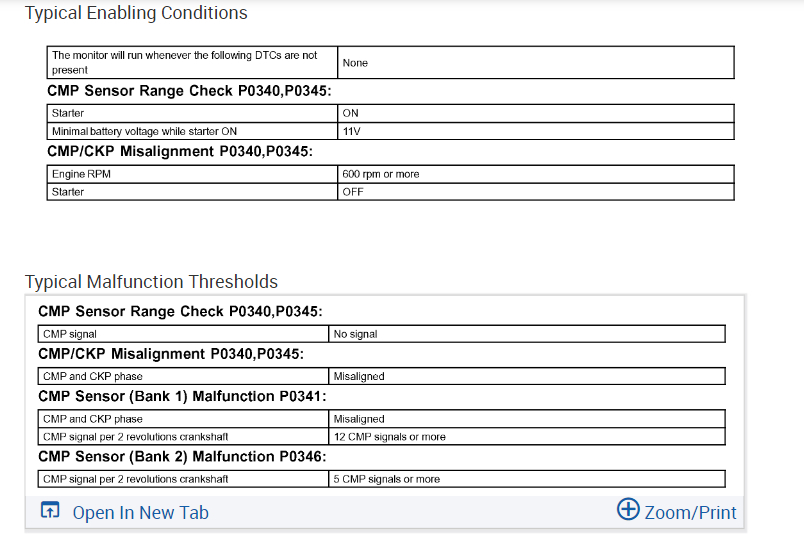
Task: Click the Typical Enabling Conditions heading
Action: pyautogui.click(x=136, y=13)
